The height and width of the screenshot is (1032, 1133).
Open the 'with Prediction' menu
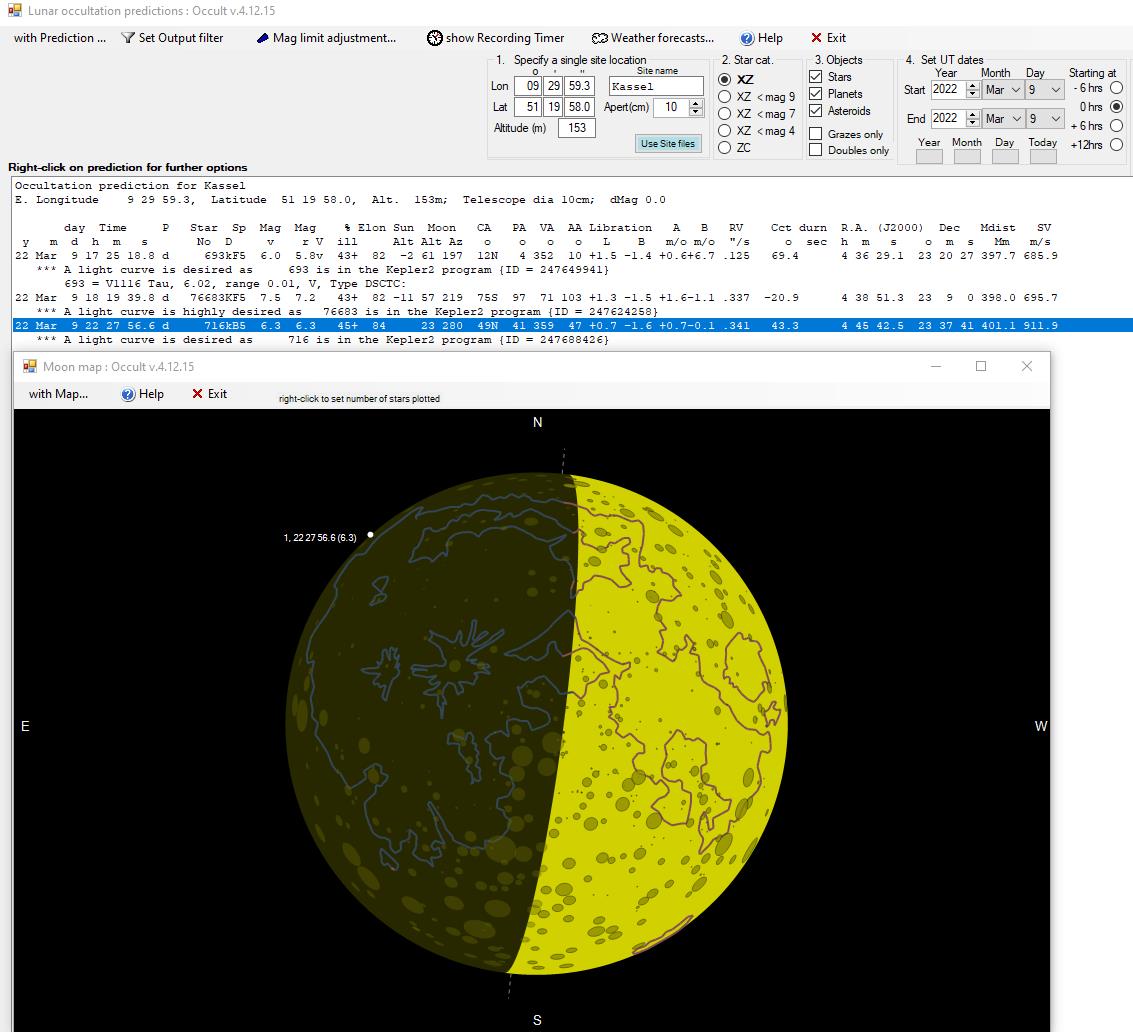tap(59, 38)
